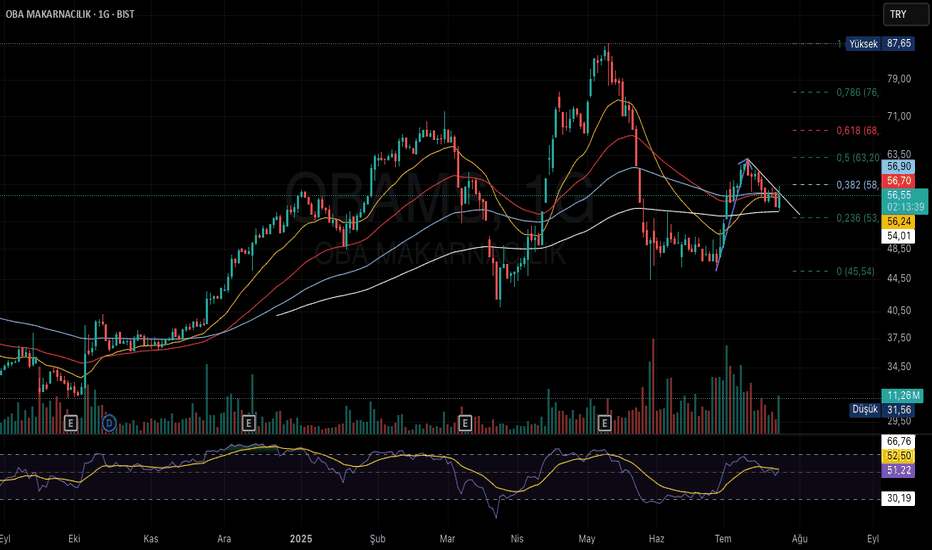Click 37,50 on the price axis

(899, 338)
